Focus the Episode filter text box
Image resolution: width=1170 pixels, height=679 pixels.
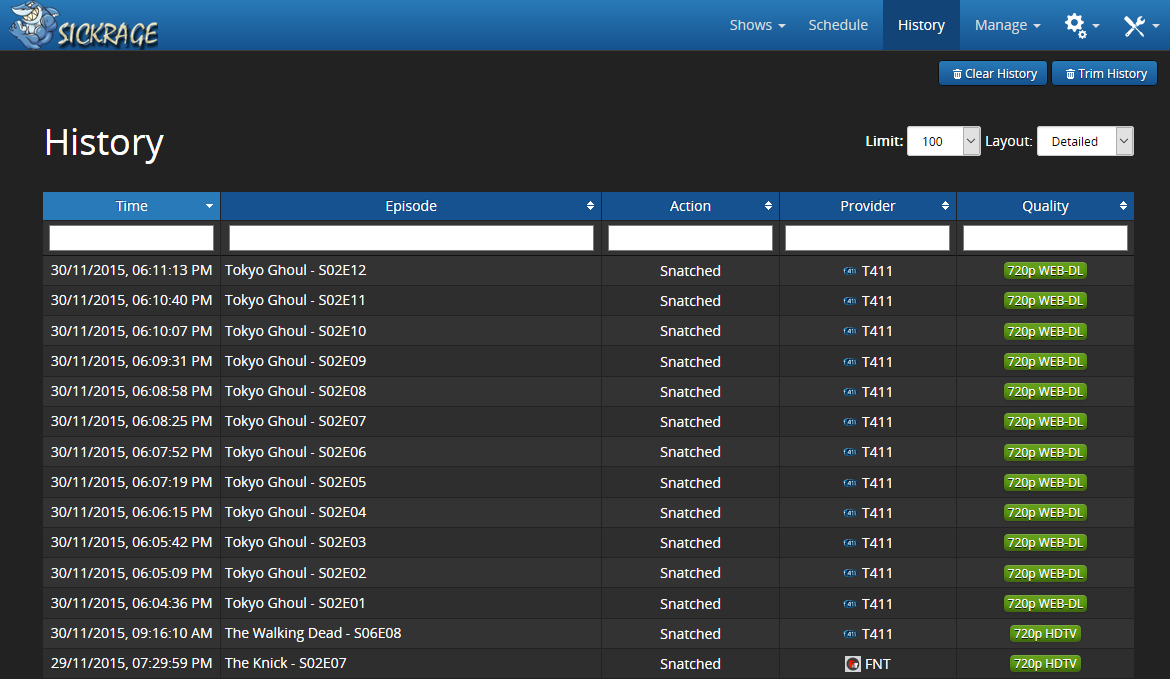point(411,238)
